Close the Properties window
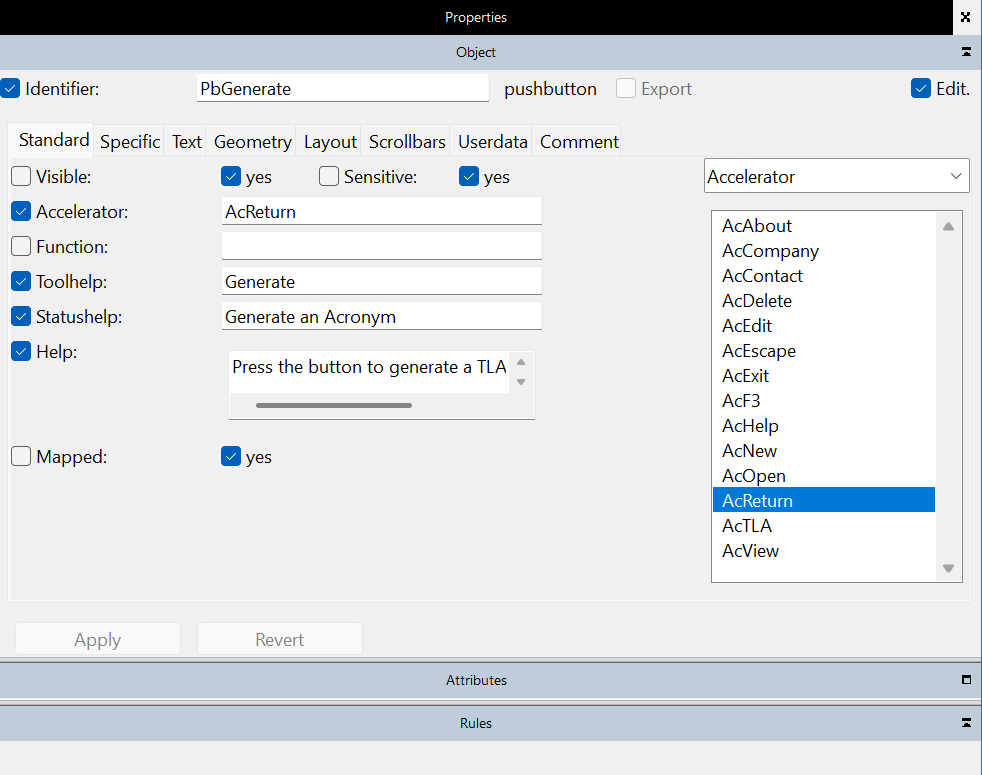Viewport: 982px width, 775px height. click(x=965, y=17)
